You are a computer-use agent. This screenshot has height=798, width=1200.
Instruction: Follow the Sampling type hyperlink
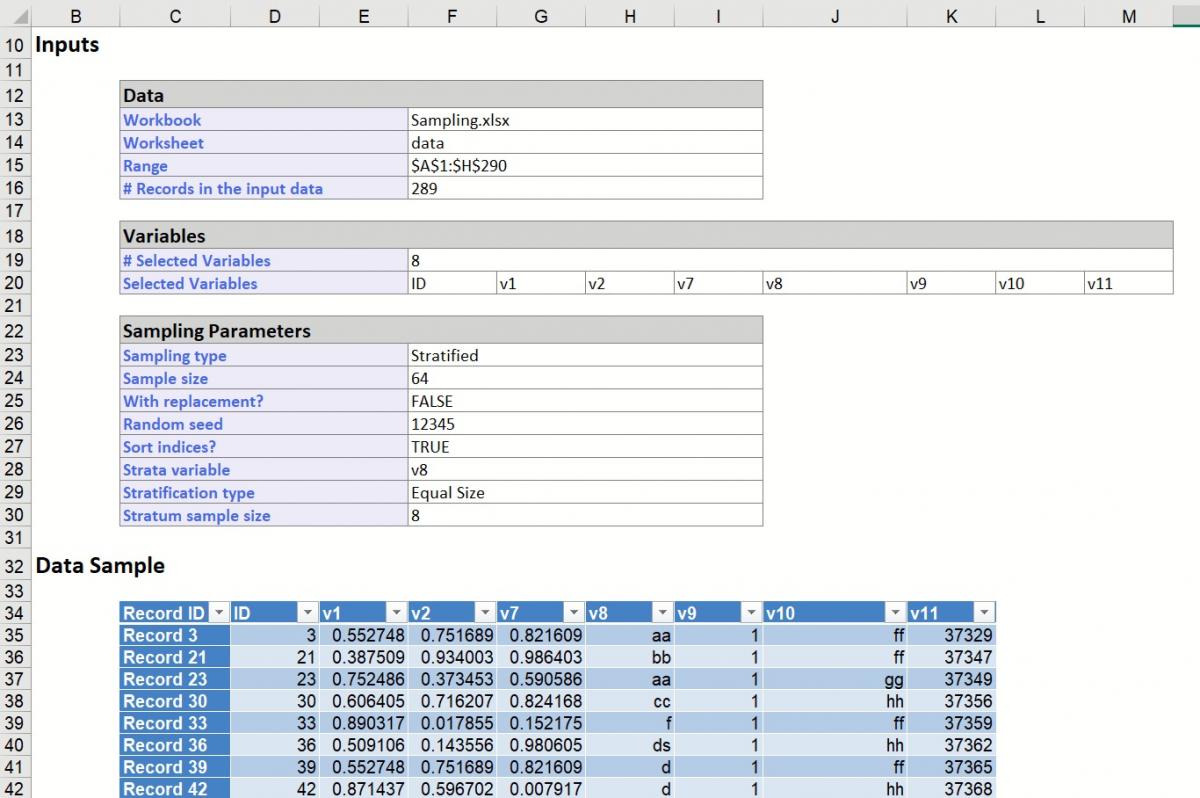pos(175,355)
